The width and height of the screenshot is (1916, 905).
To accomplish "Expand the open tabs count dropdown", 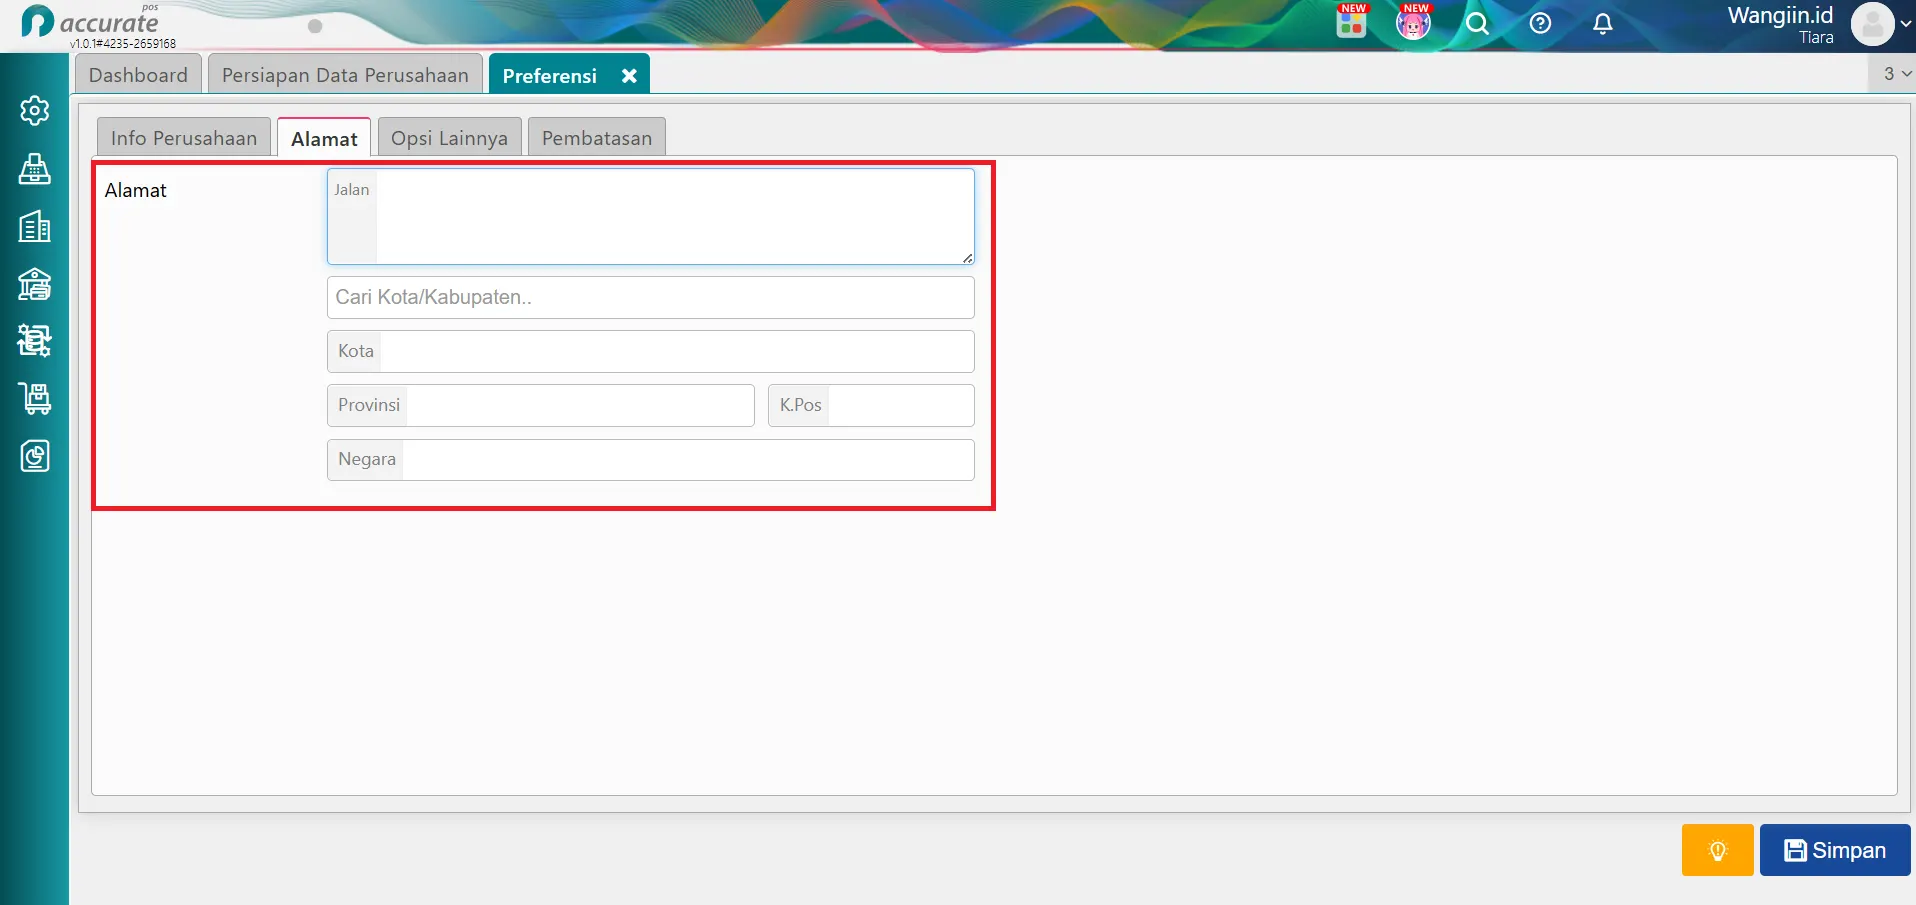I will pyautogui.click(x=1896, y=74).
